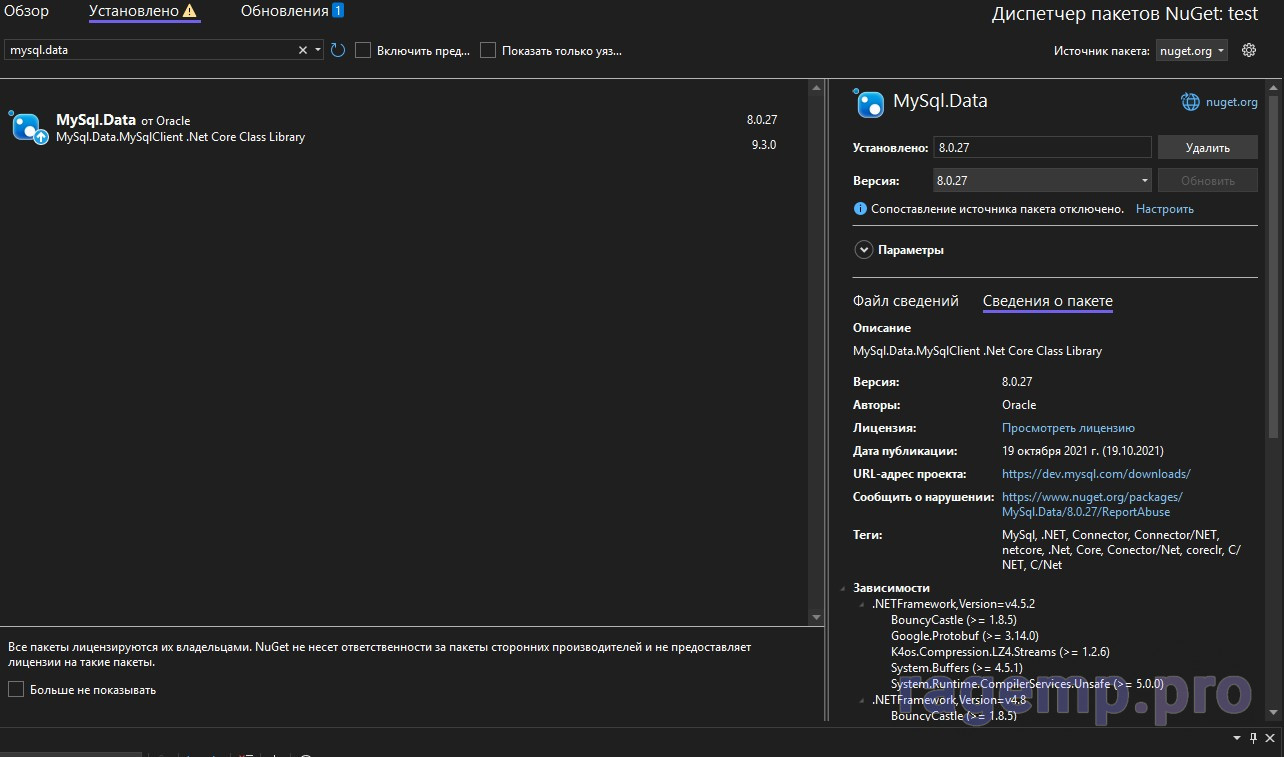Image resolution: width=1284 pixels, height=757 pixels.
Task: Open the search box history dropdown
Action: point(318,50)
